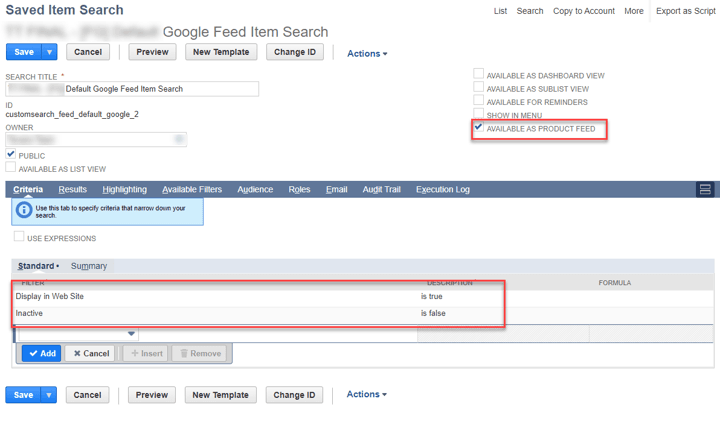Select the Summary criteria subtab
Screen dimensions: 720x422
89,266
